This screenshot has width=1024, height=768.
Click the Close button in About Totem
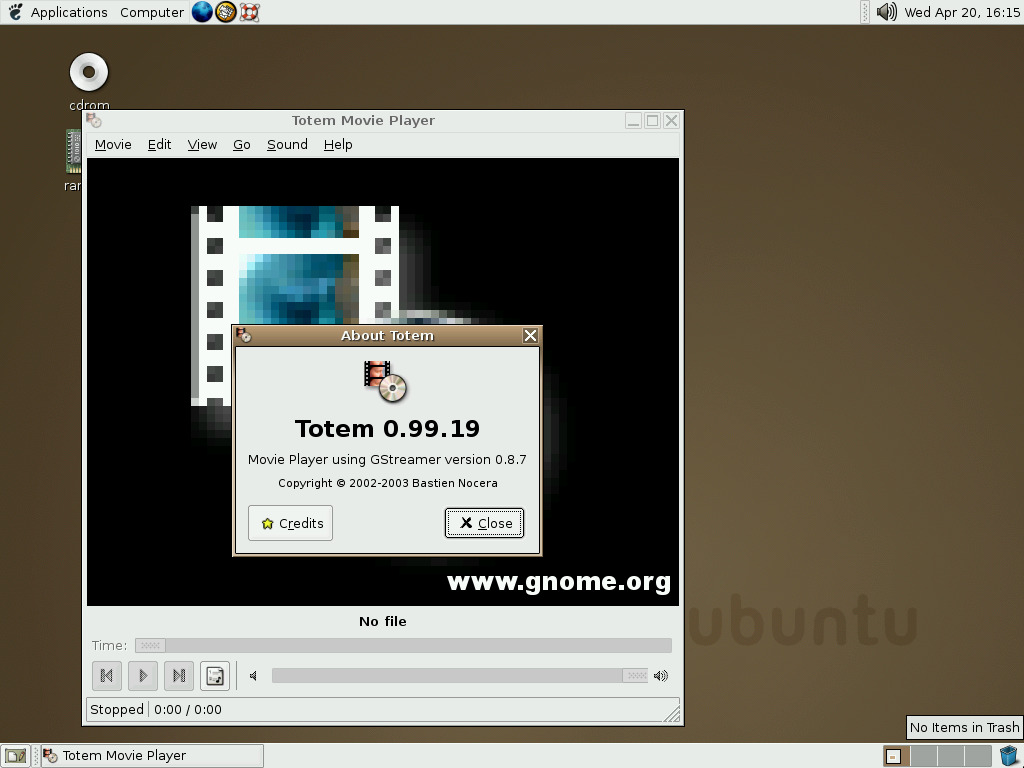(x=484, y=522)
